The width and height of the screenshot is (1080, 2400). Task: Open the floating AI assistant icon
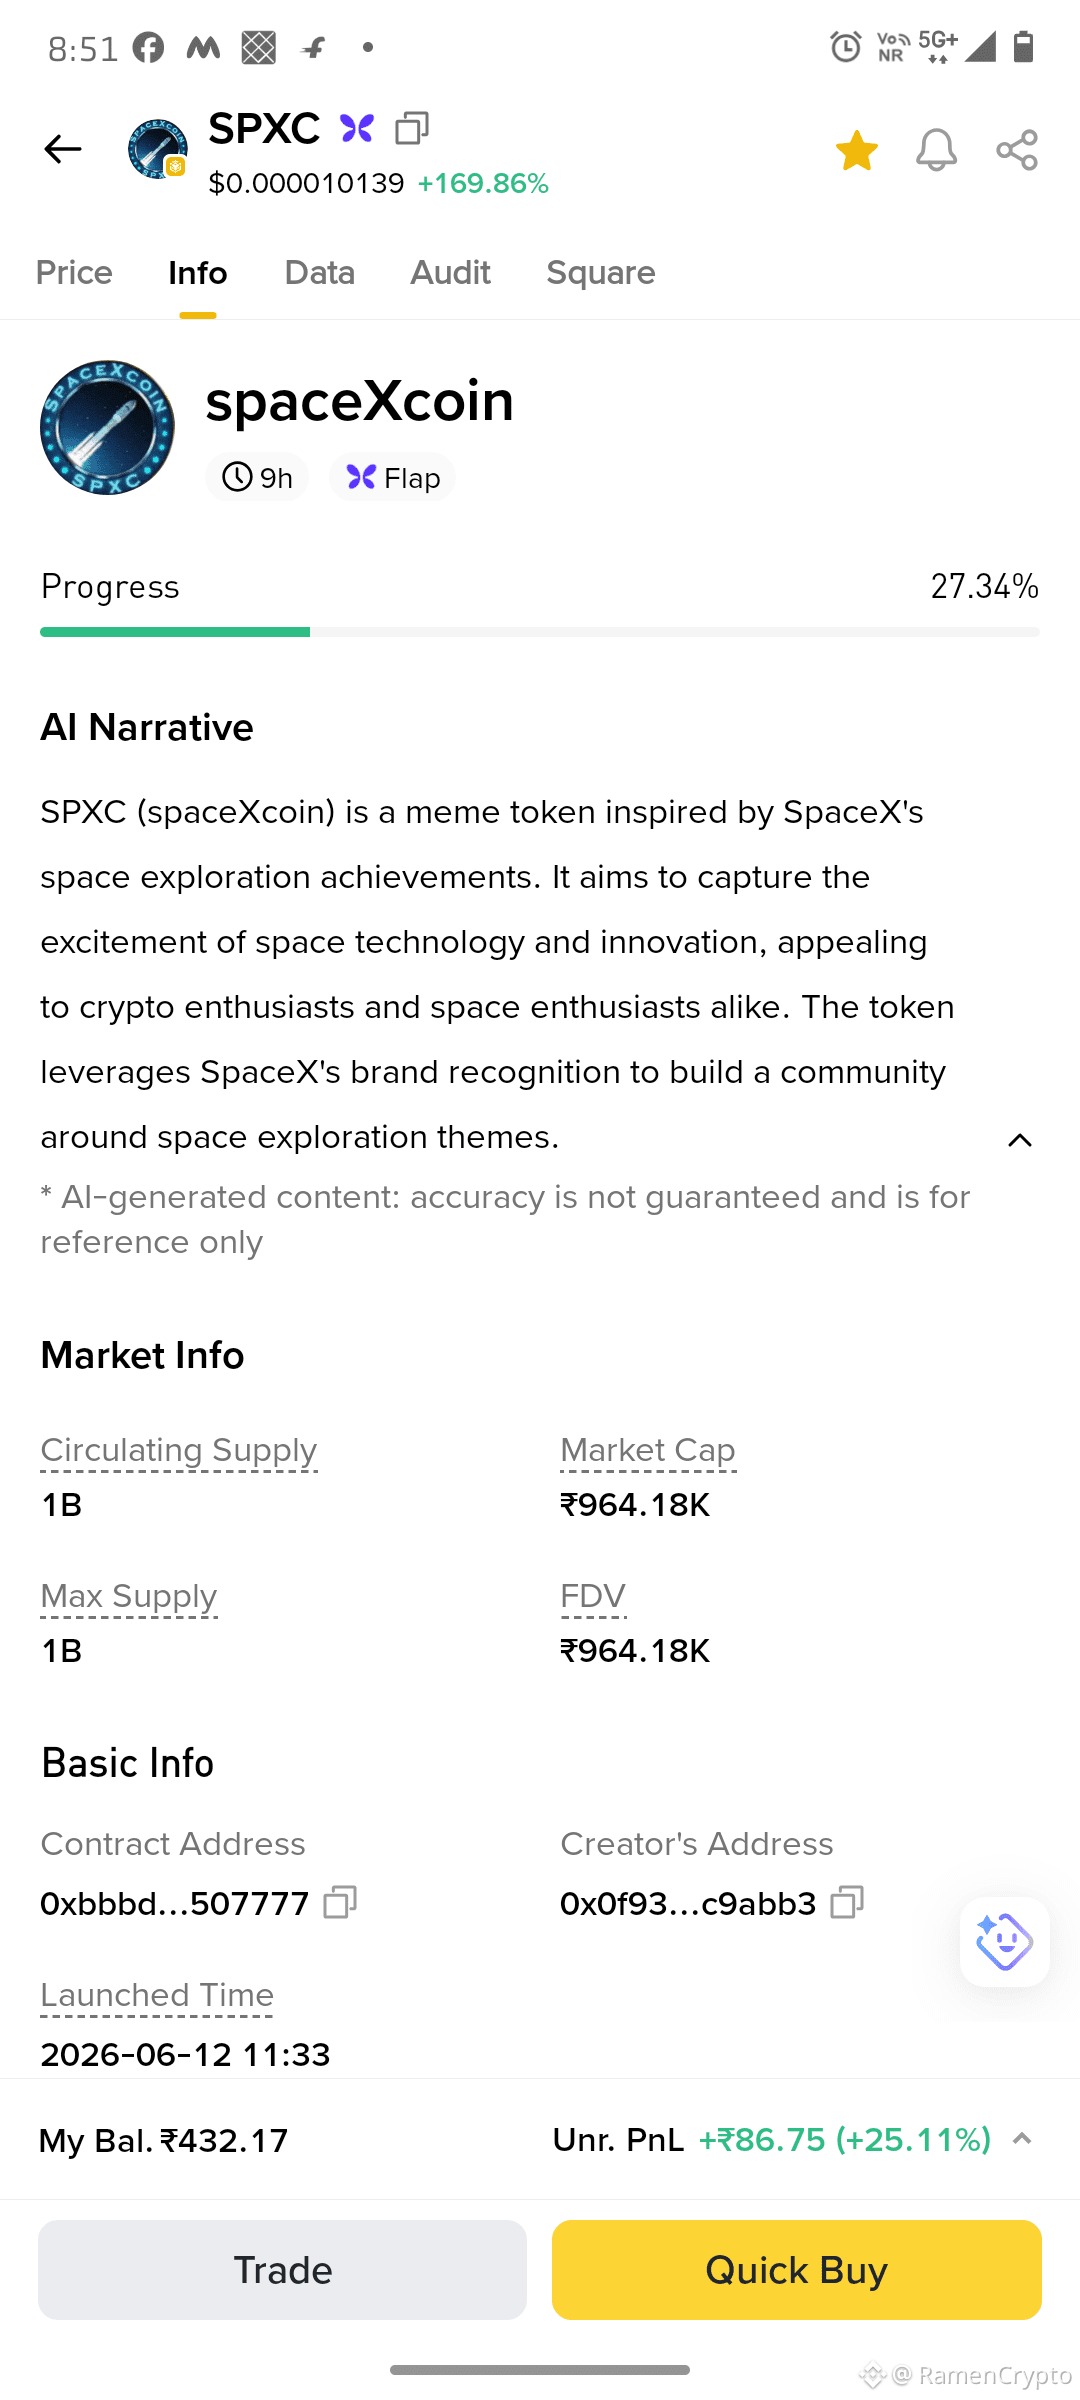click(x=1004, y=1942)
